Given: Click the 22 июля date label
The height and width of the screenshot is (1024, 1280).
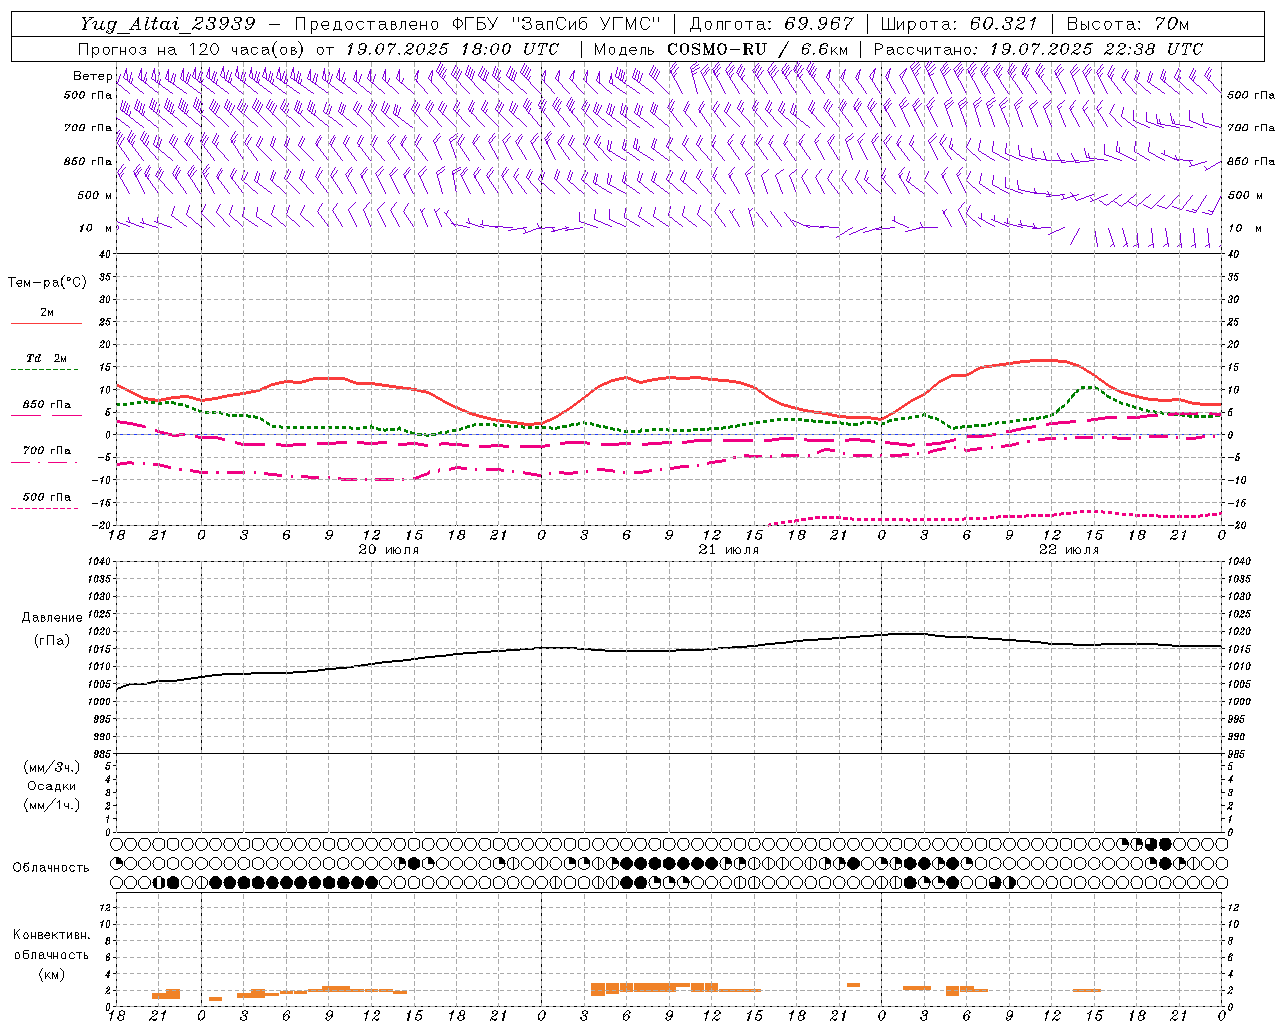Looking at the screenshot, I should tap(1069, 550).
